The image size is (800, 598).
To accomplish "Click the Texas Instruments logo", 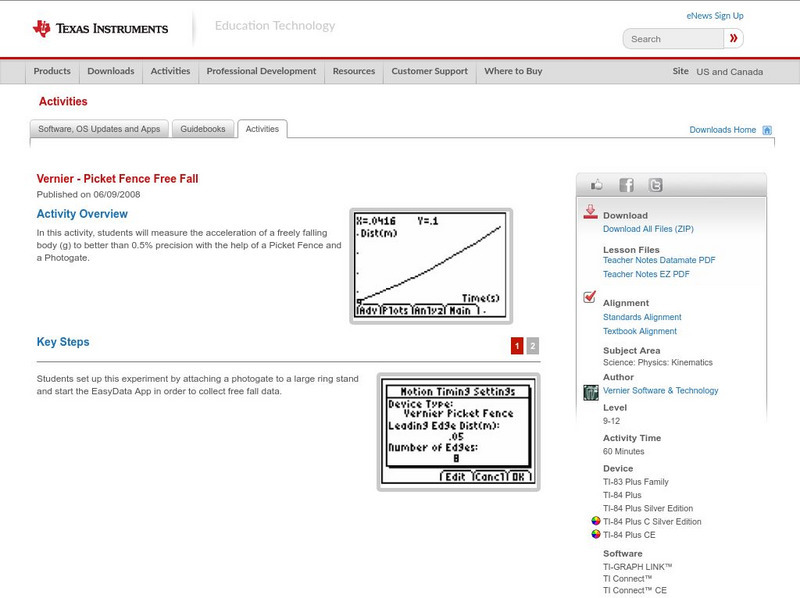I will (98, 26).
